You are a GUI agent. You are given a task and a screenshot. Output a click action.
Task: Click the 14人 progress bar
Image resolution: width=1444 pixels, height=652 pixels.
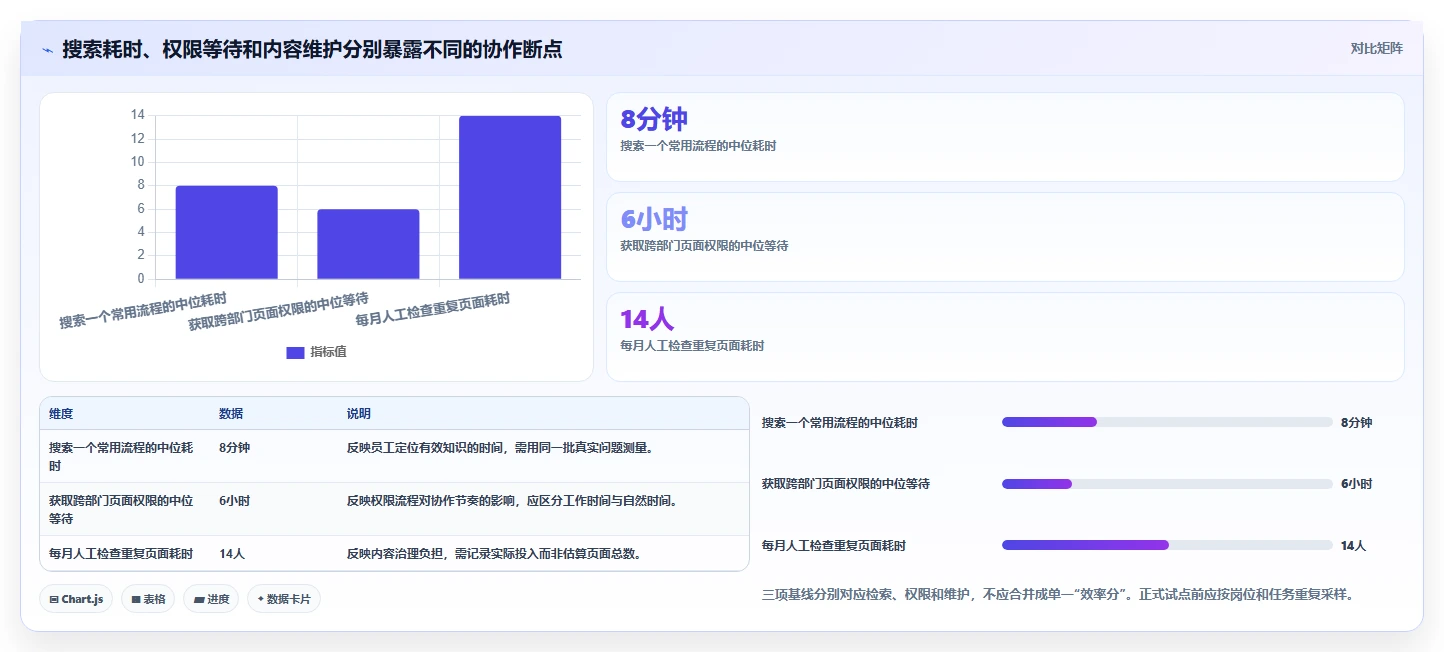click(1167, 545)
